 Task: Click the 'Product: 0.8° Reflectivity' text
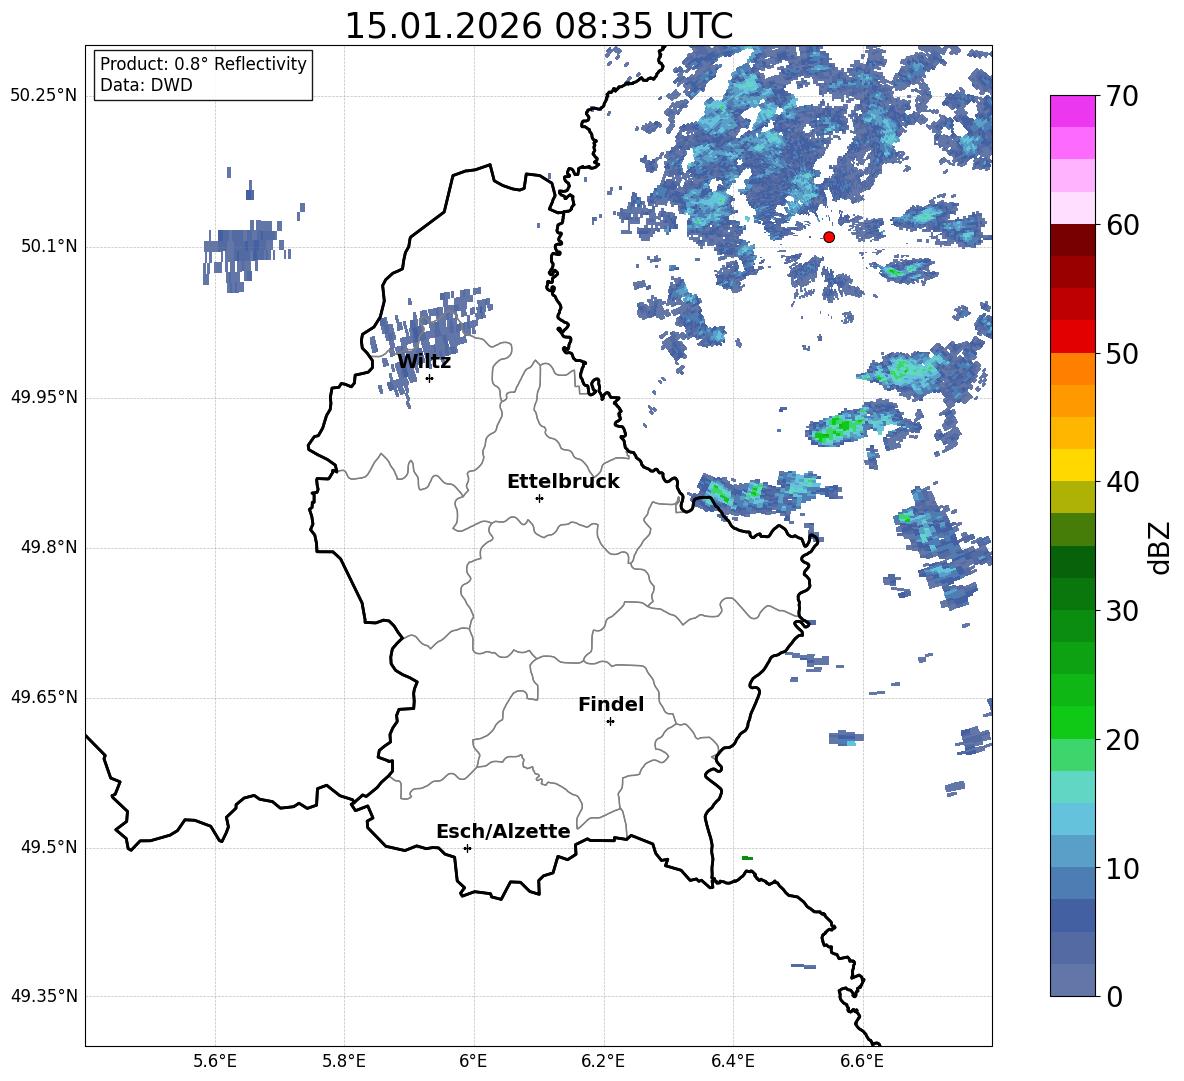click(x=203, y=63)
